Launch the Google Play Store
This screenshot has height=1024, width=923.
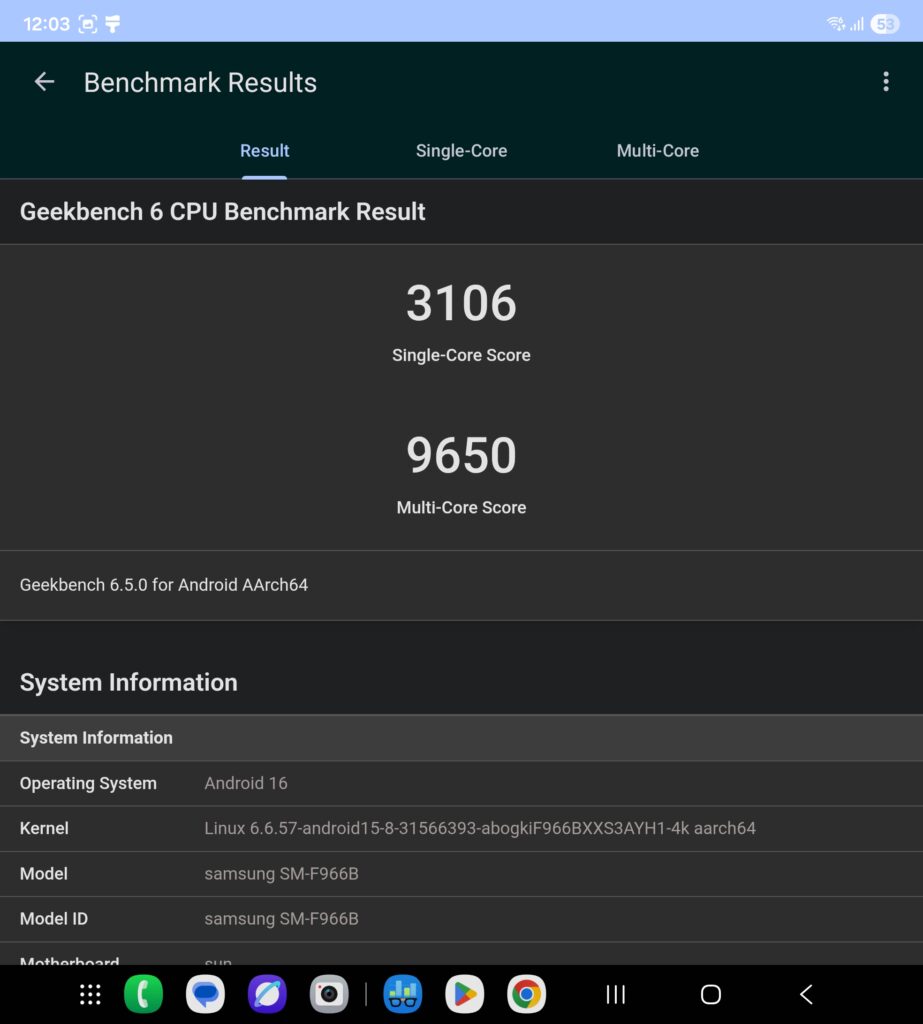464,994
